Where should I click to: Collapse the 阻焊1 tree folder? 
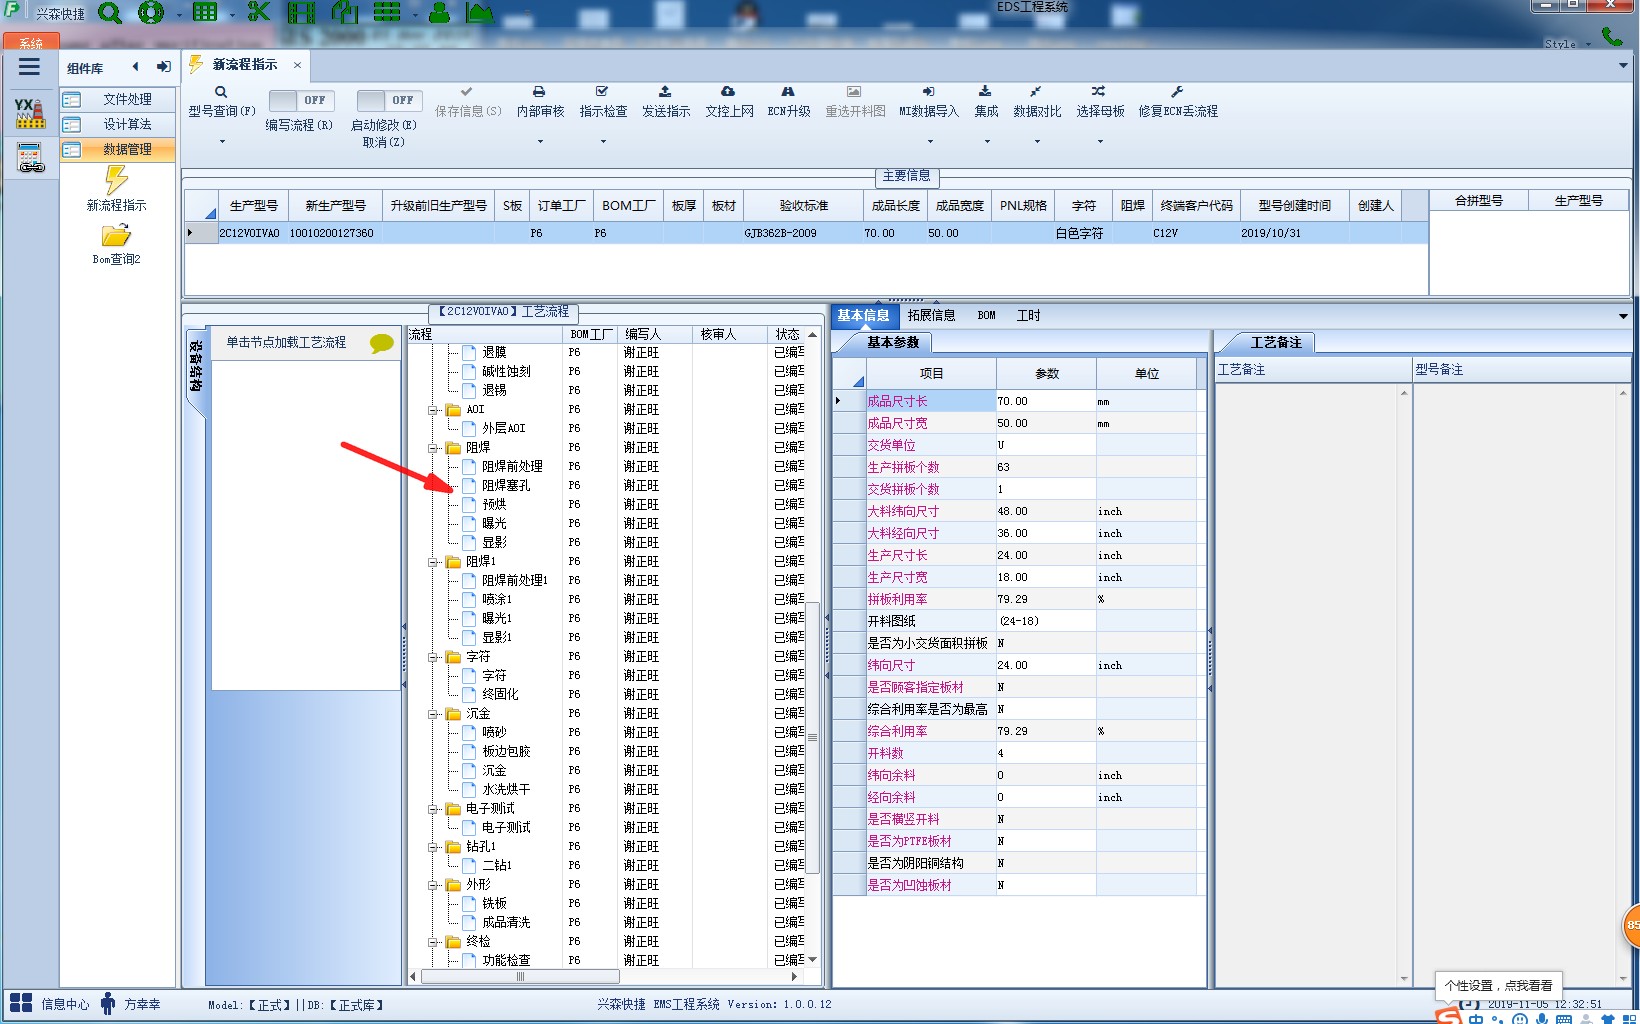pos(434,562)
